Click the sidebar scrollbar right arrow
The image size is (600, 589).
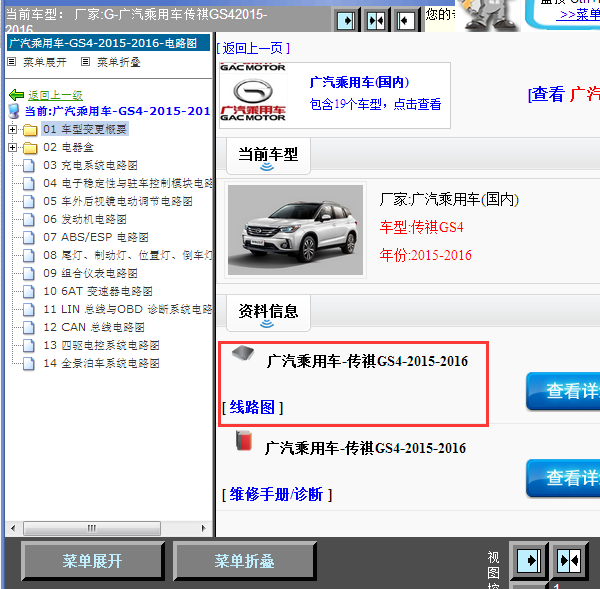(x=204, y=529)
